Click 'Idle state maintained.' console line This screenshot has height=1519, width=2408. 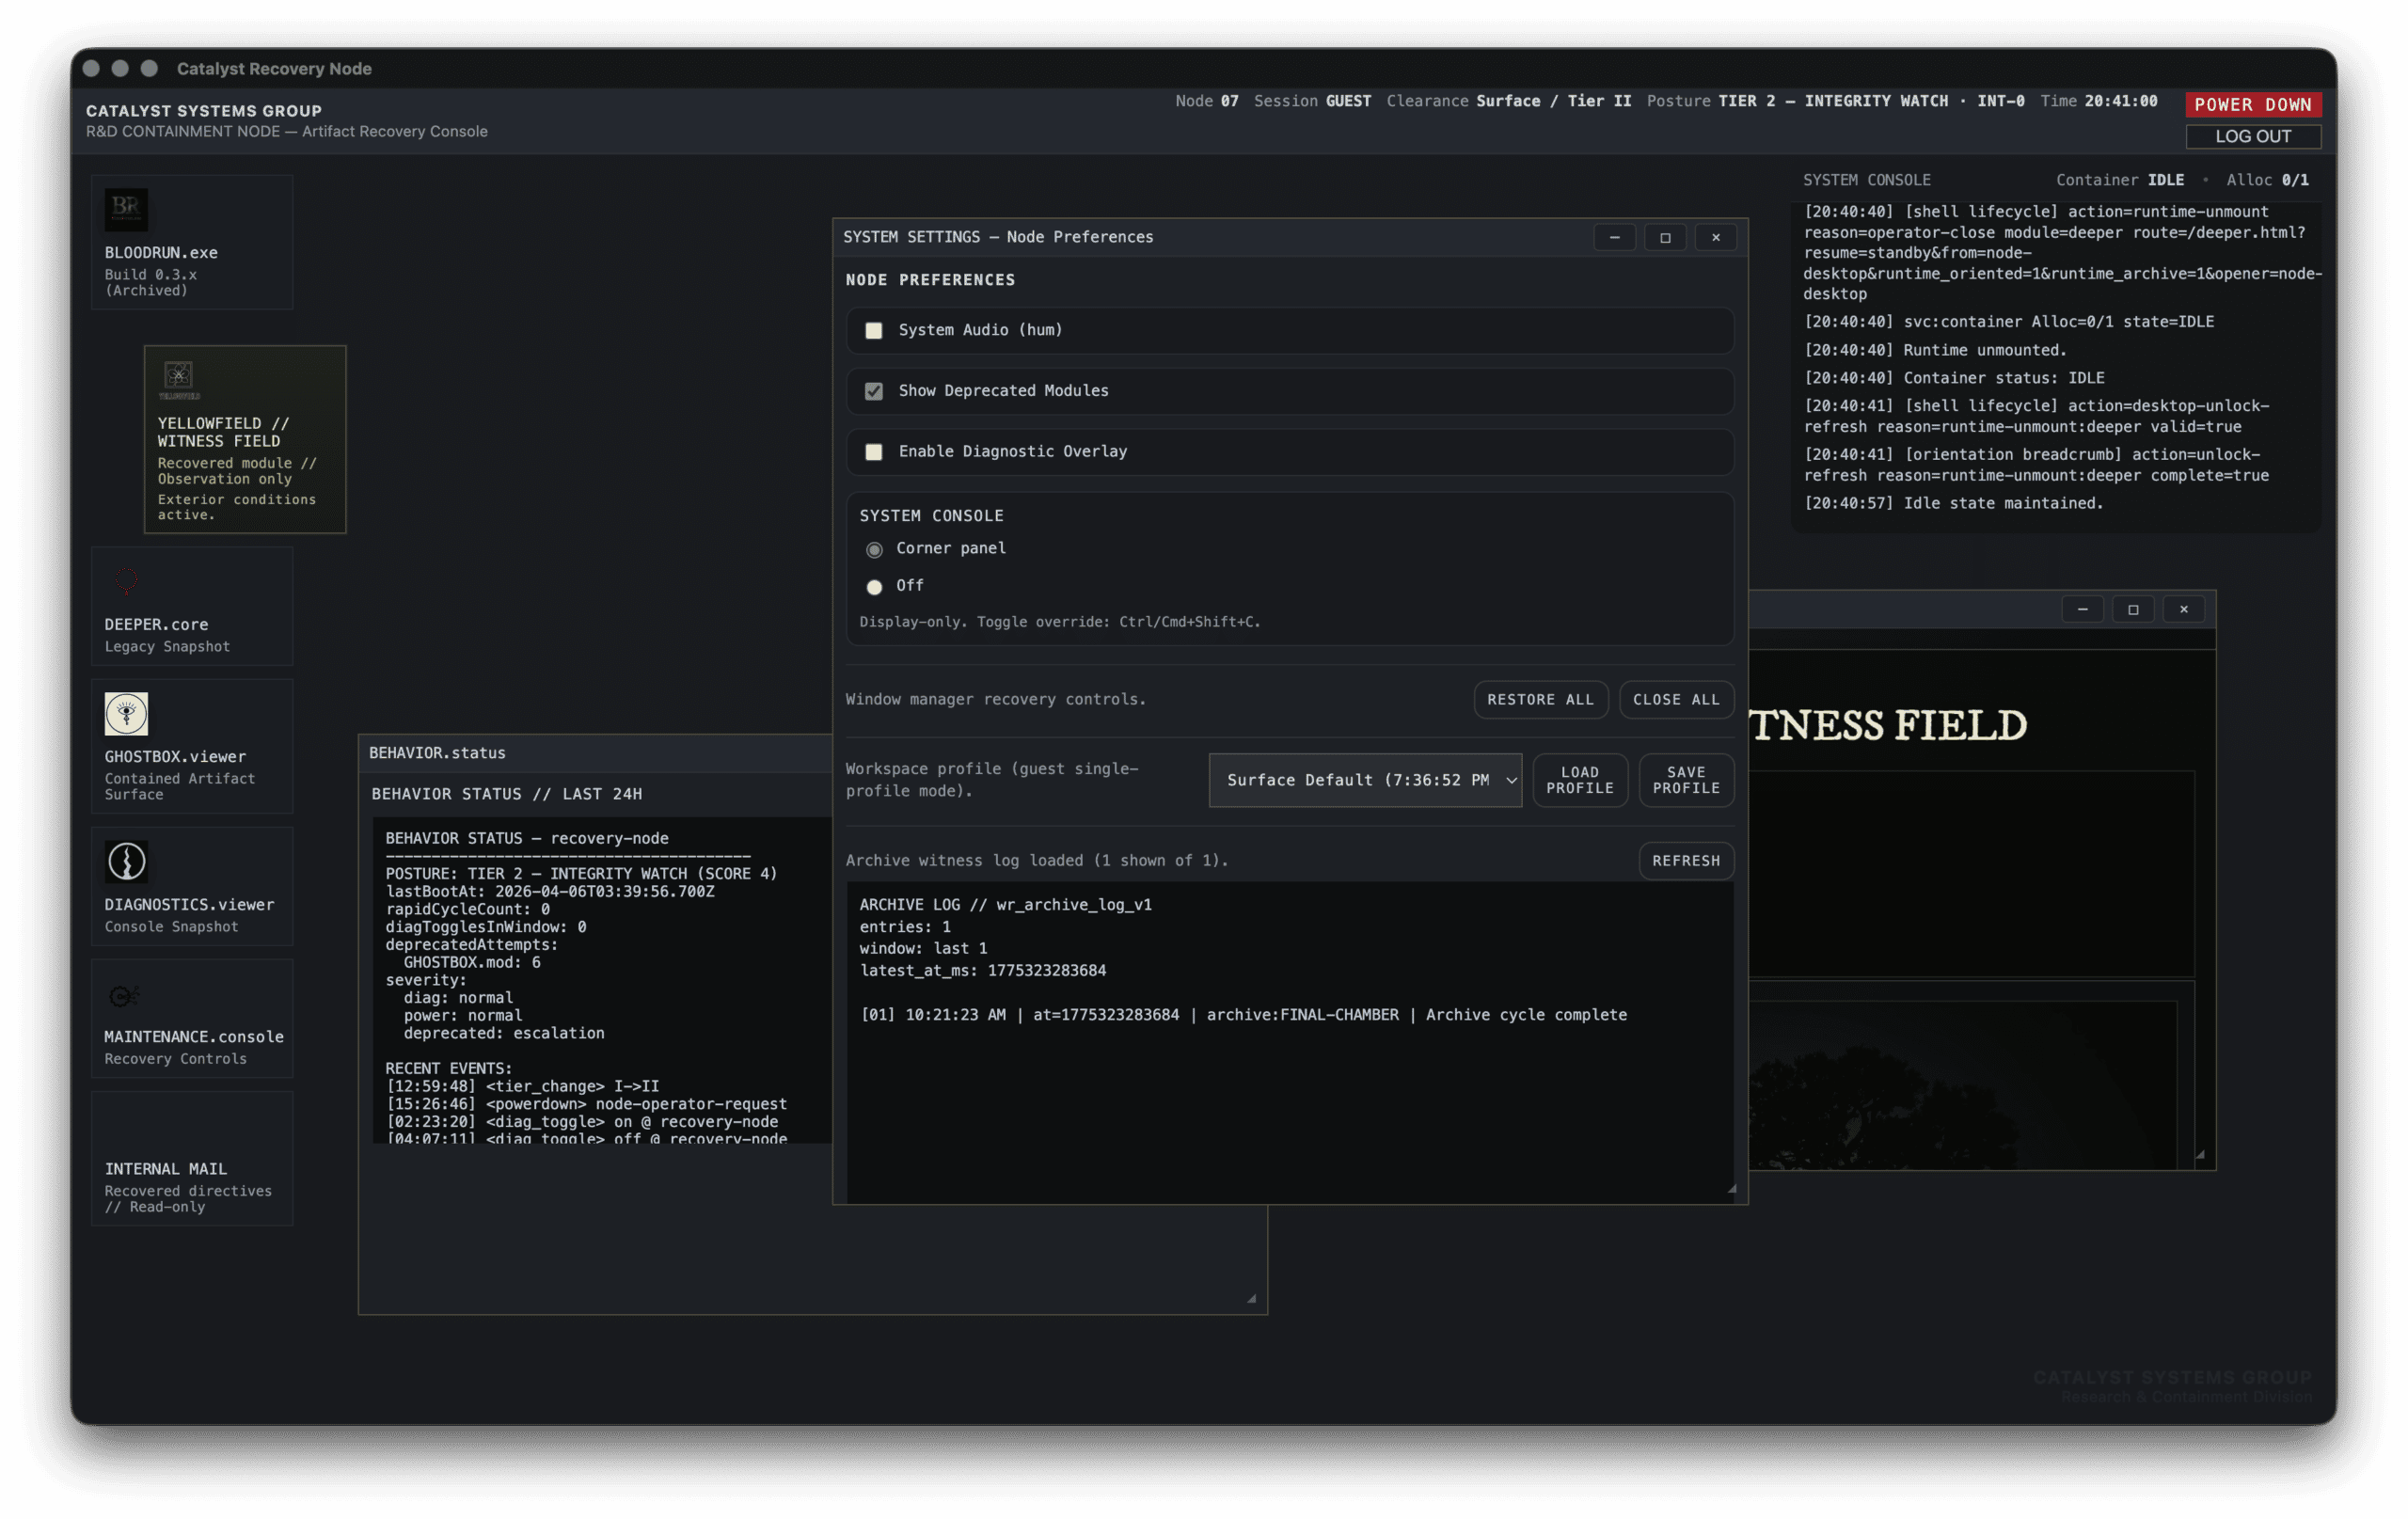[x=1953, y=503]
